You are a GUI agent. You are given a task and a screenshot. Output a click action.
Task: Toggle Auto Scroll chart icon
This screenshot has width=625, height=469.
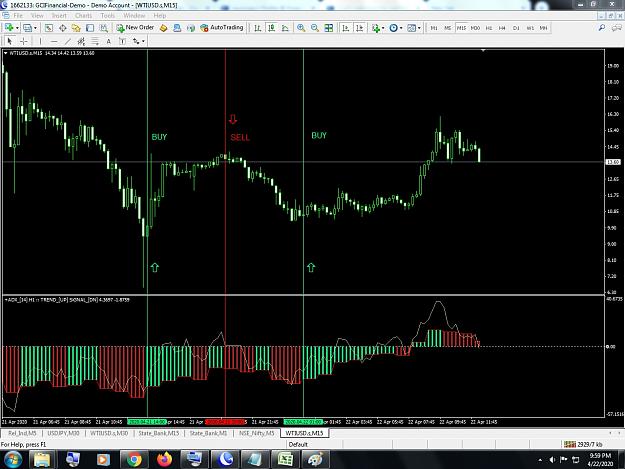click(346, 28)
